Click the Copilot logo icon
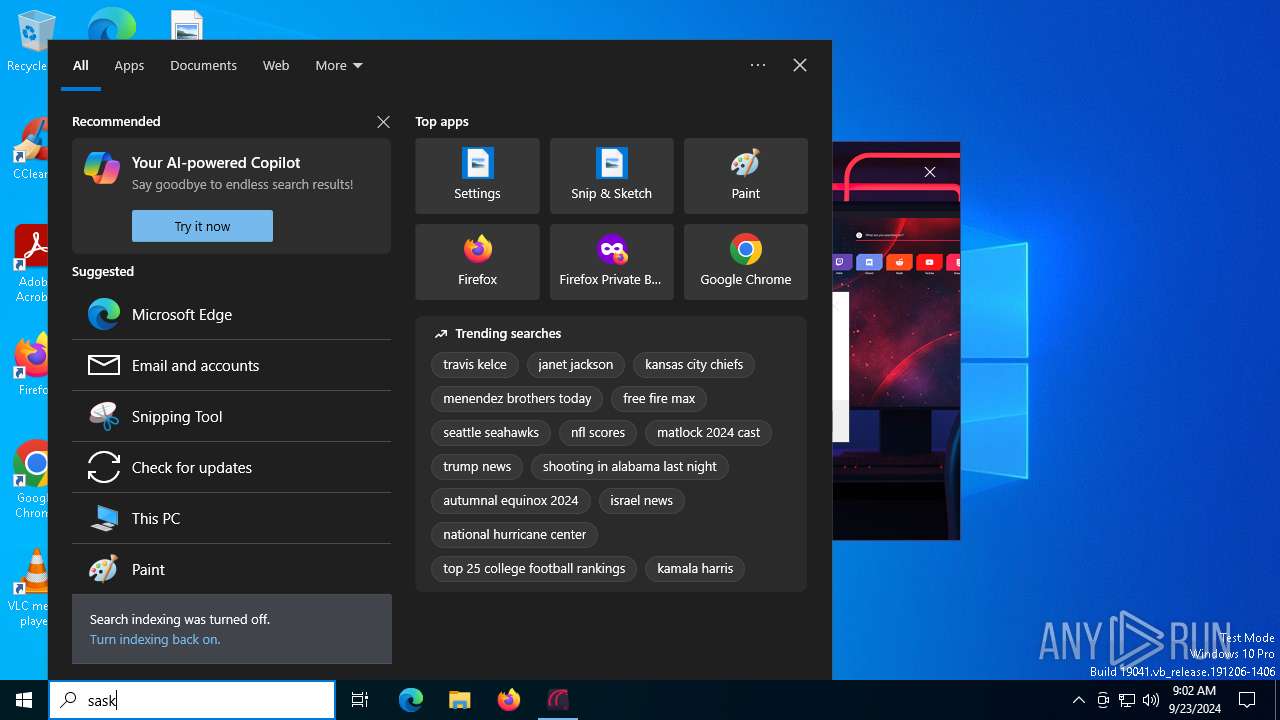 102,168
